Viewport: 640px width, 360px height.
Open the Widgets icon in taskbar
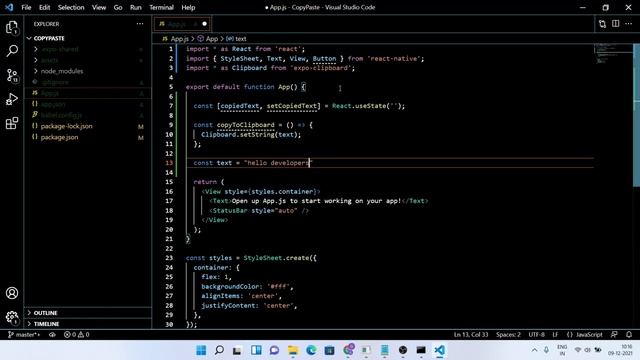[x=256, y=350]
